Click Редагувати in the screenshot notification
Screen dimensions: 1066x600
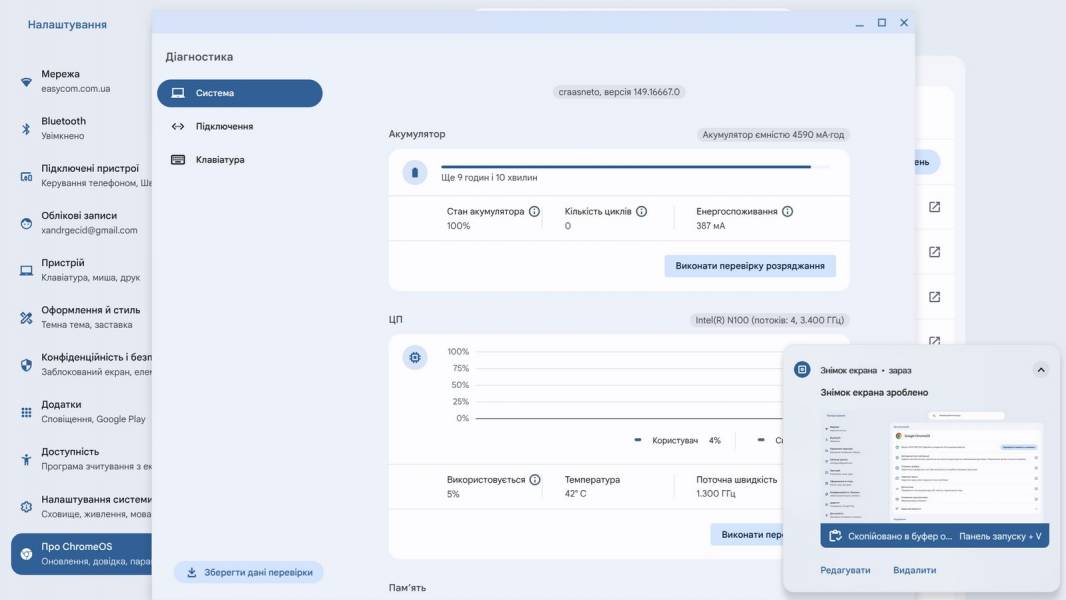click(845, 570)
